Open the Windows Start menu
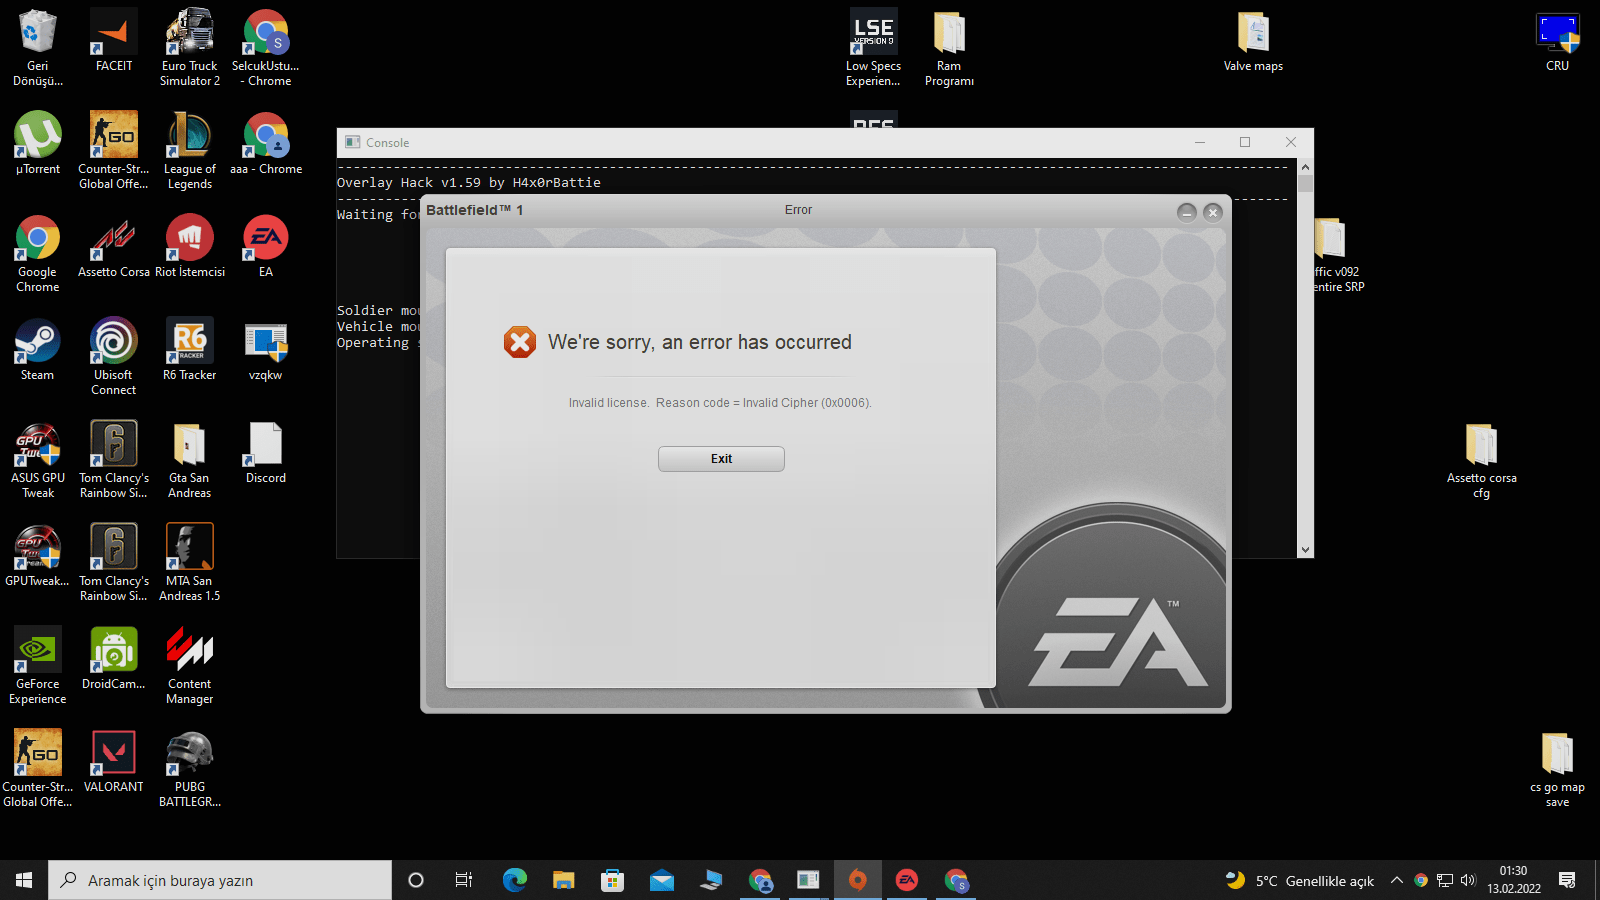The image size is (1600, 900). pos(24,880)
